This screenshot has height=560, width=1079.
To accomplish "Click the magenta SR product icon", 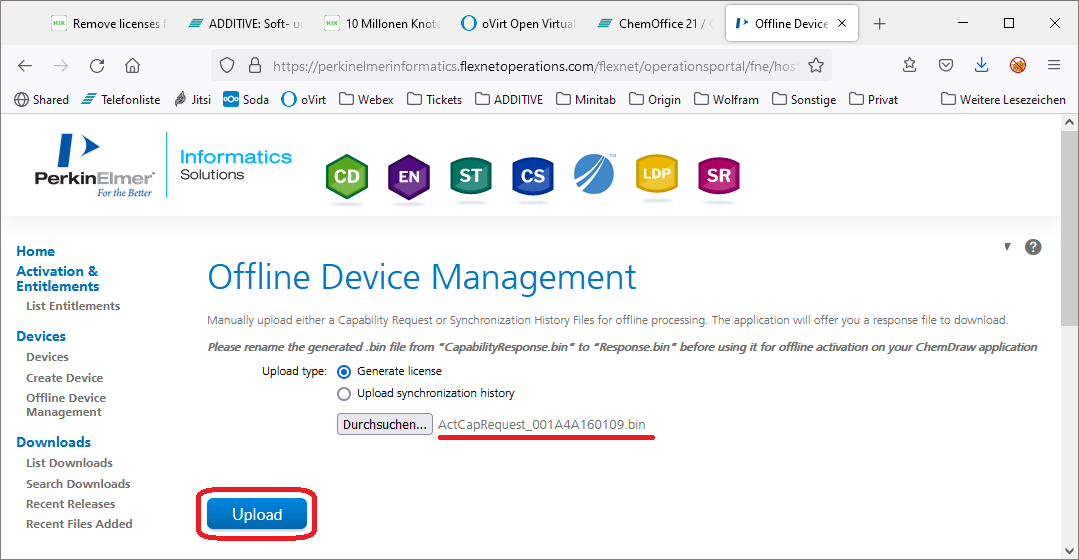I will click(x=718, y=176).
